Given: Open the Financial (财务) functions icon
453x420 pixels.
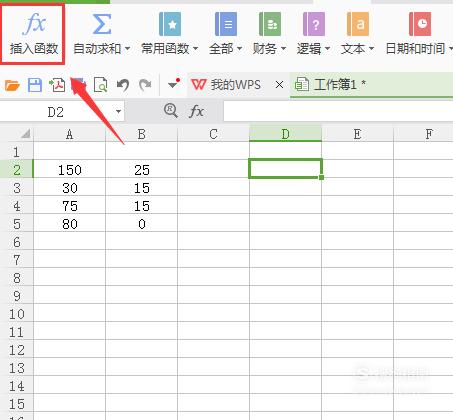Looking at the screenshot, I should (x=270, y=24).
